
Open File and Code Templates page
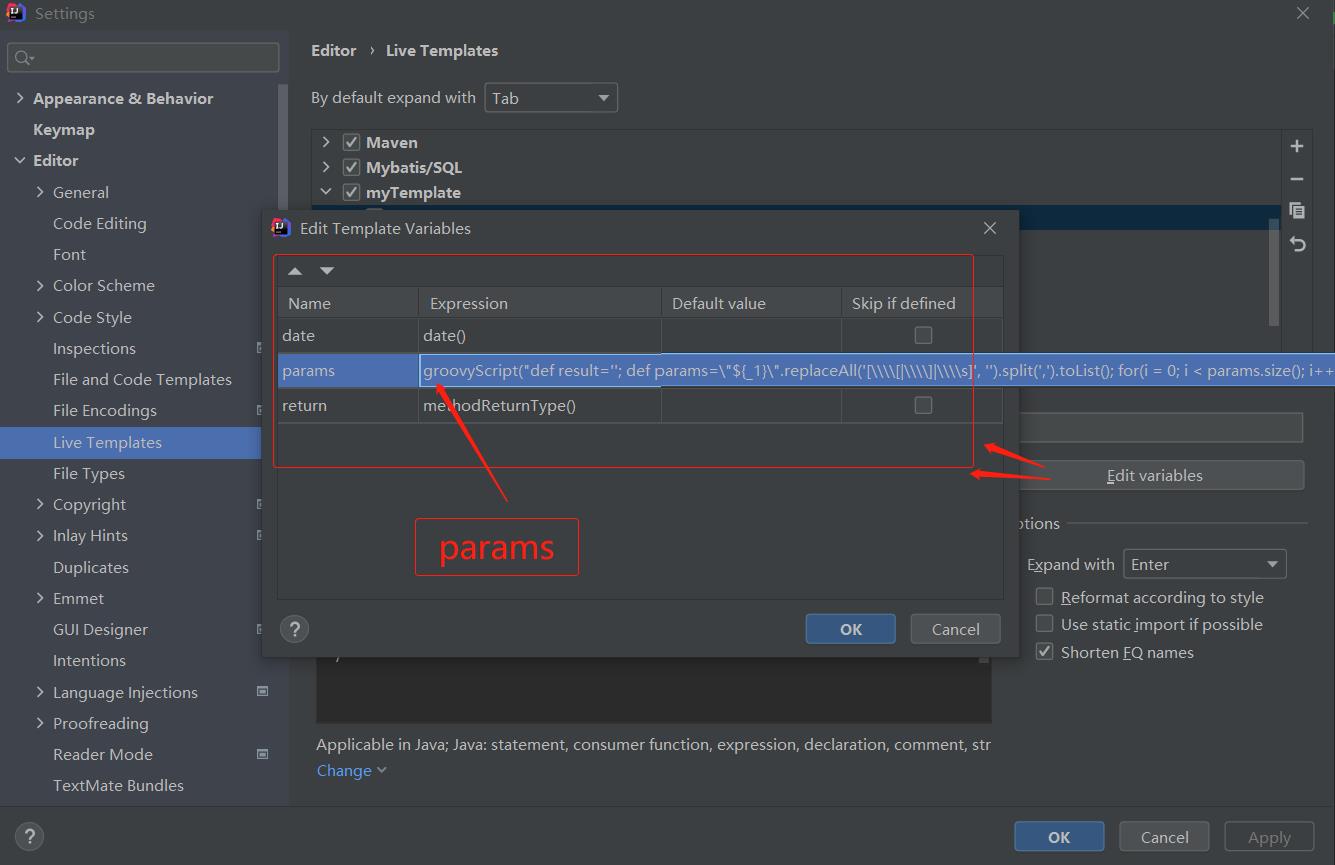(142, 379)
